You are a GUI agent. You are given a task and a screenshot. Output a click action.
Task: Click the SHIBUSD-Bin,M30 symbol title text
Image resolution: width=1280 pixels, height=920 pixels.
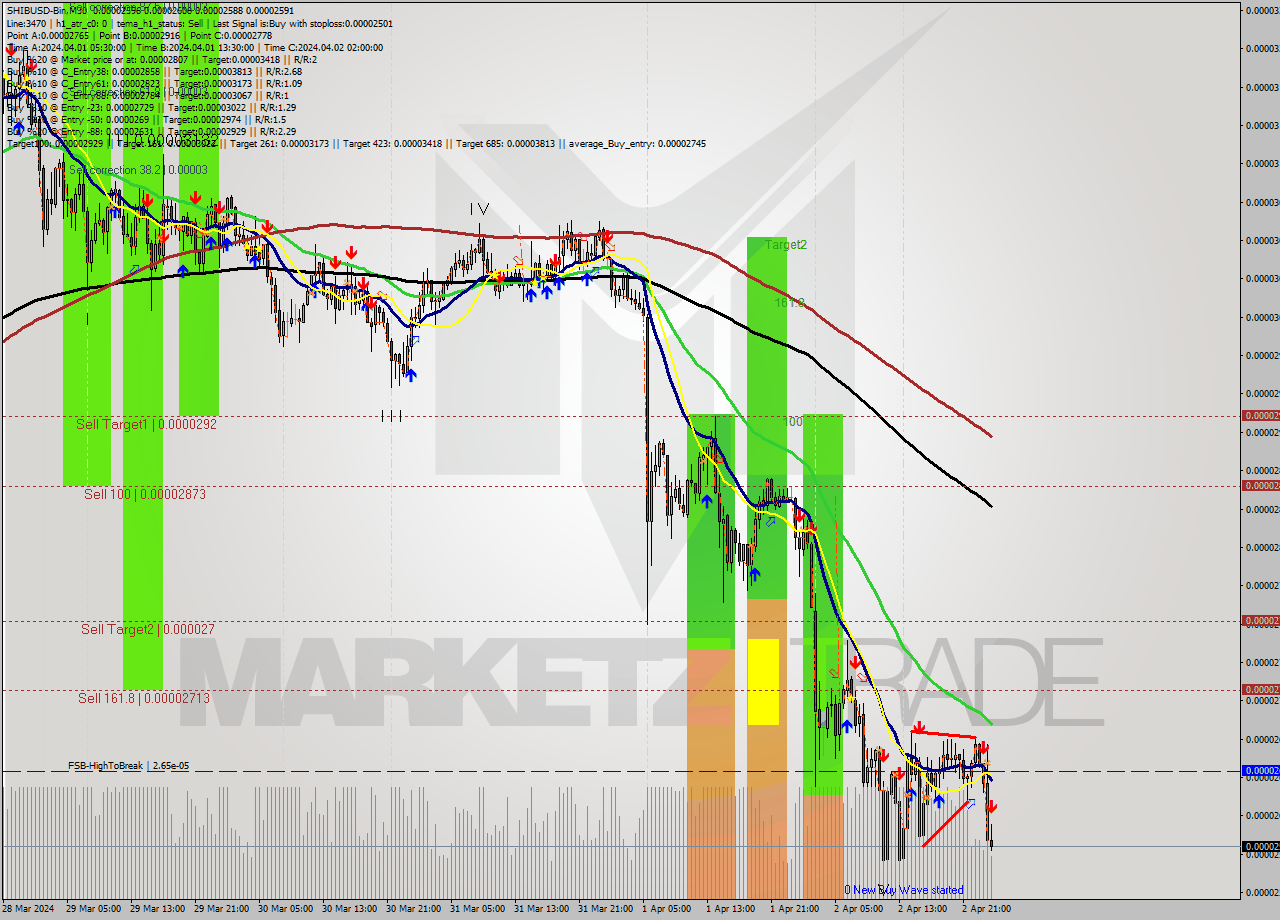pyautogui.click(x=48, y=11)
